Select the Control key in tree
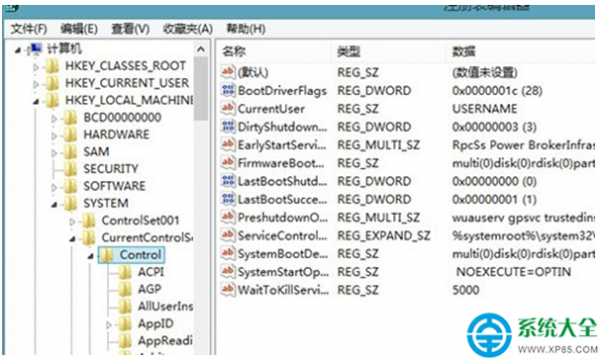This screenshot has height=360, width=600. (x=140, y=255)
